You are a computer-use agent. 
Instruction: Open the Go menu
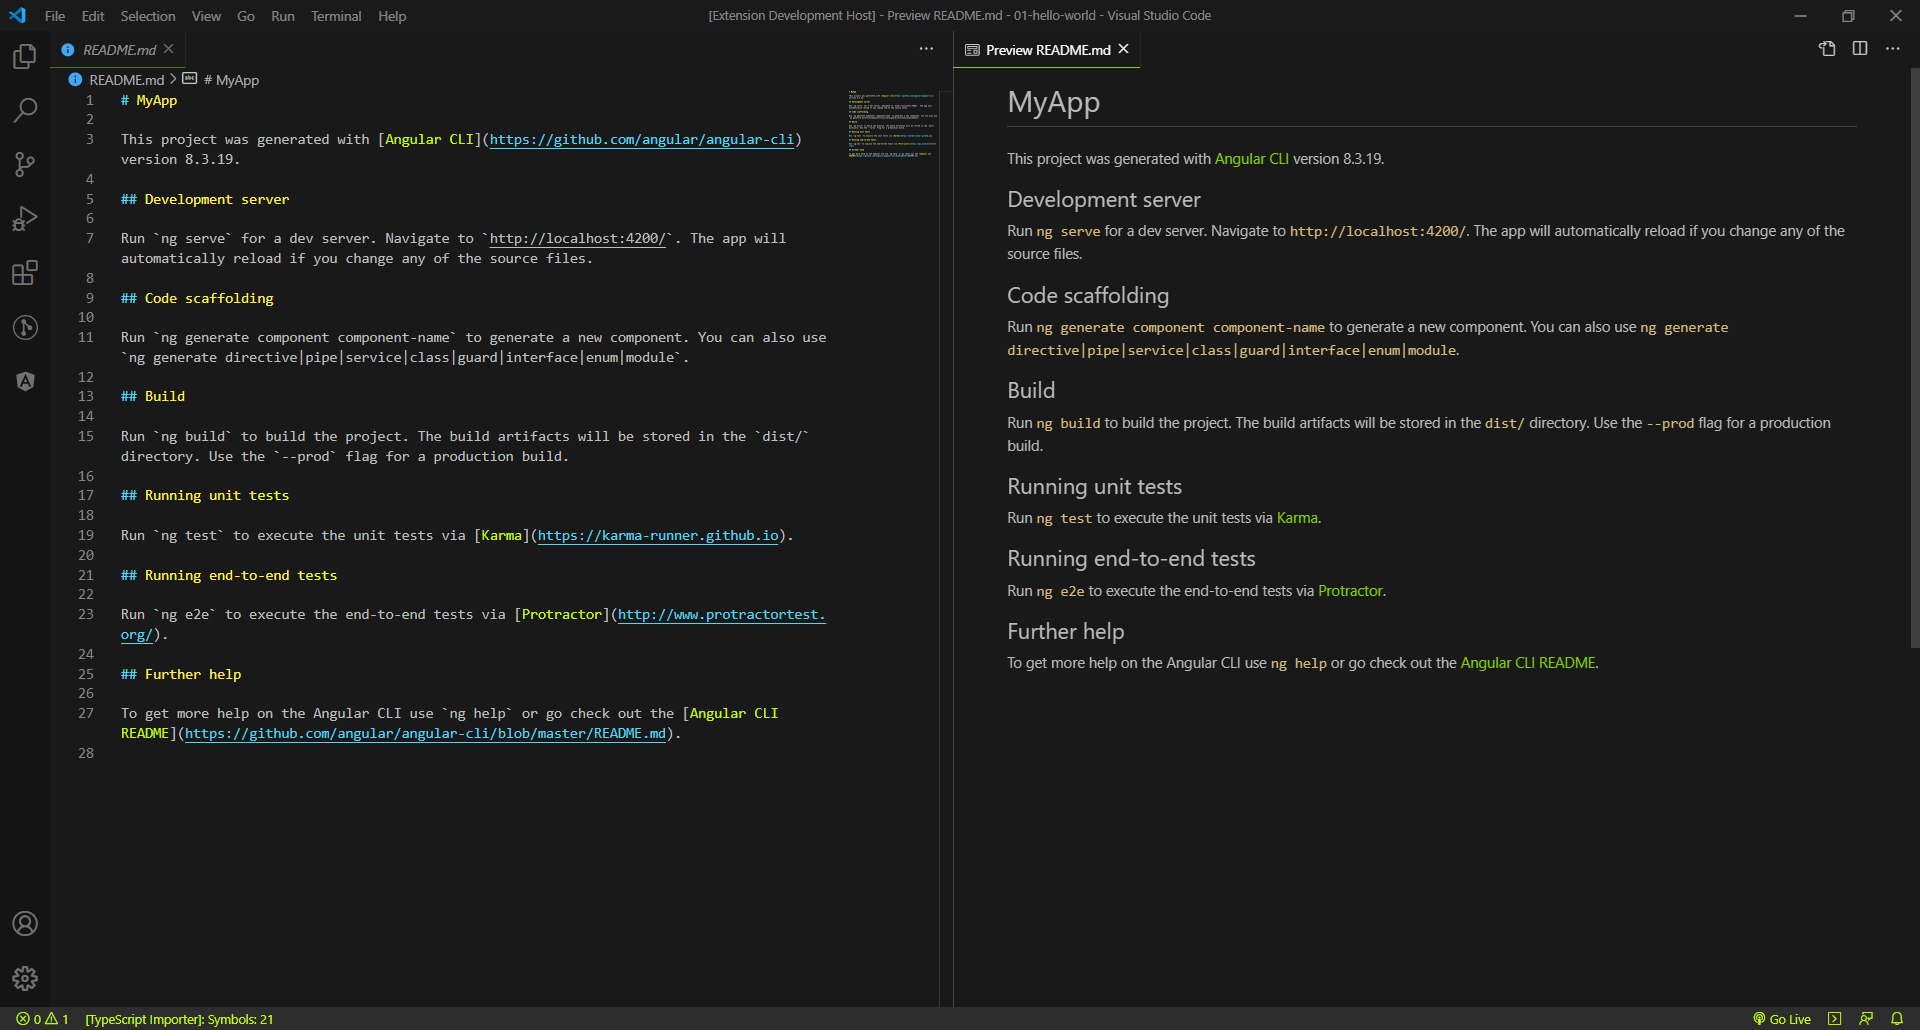tap(246, 16)
